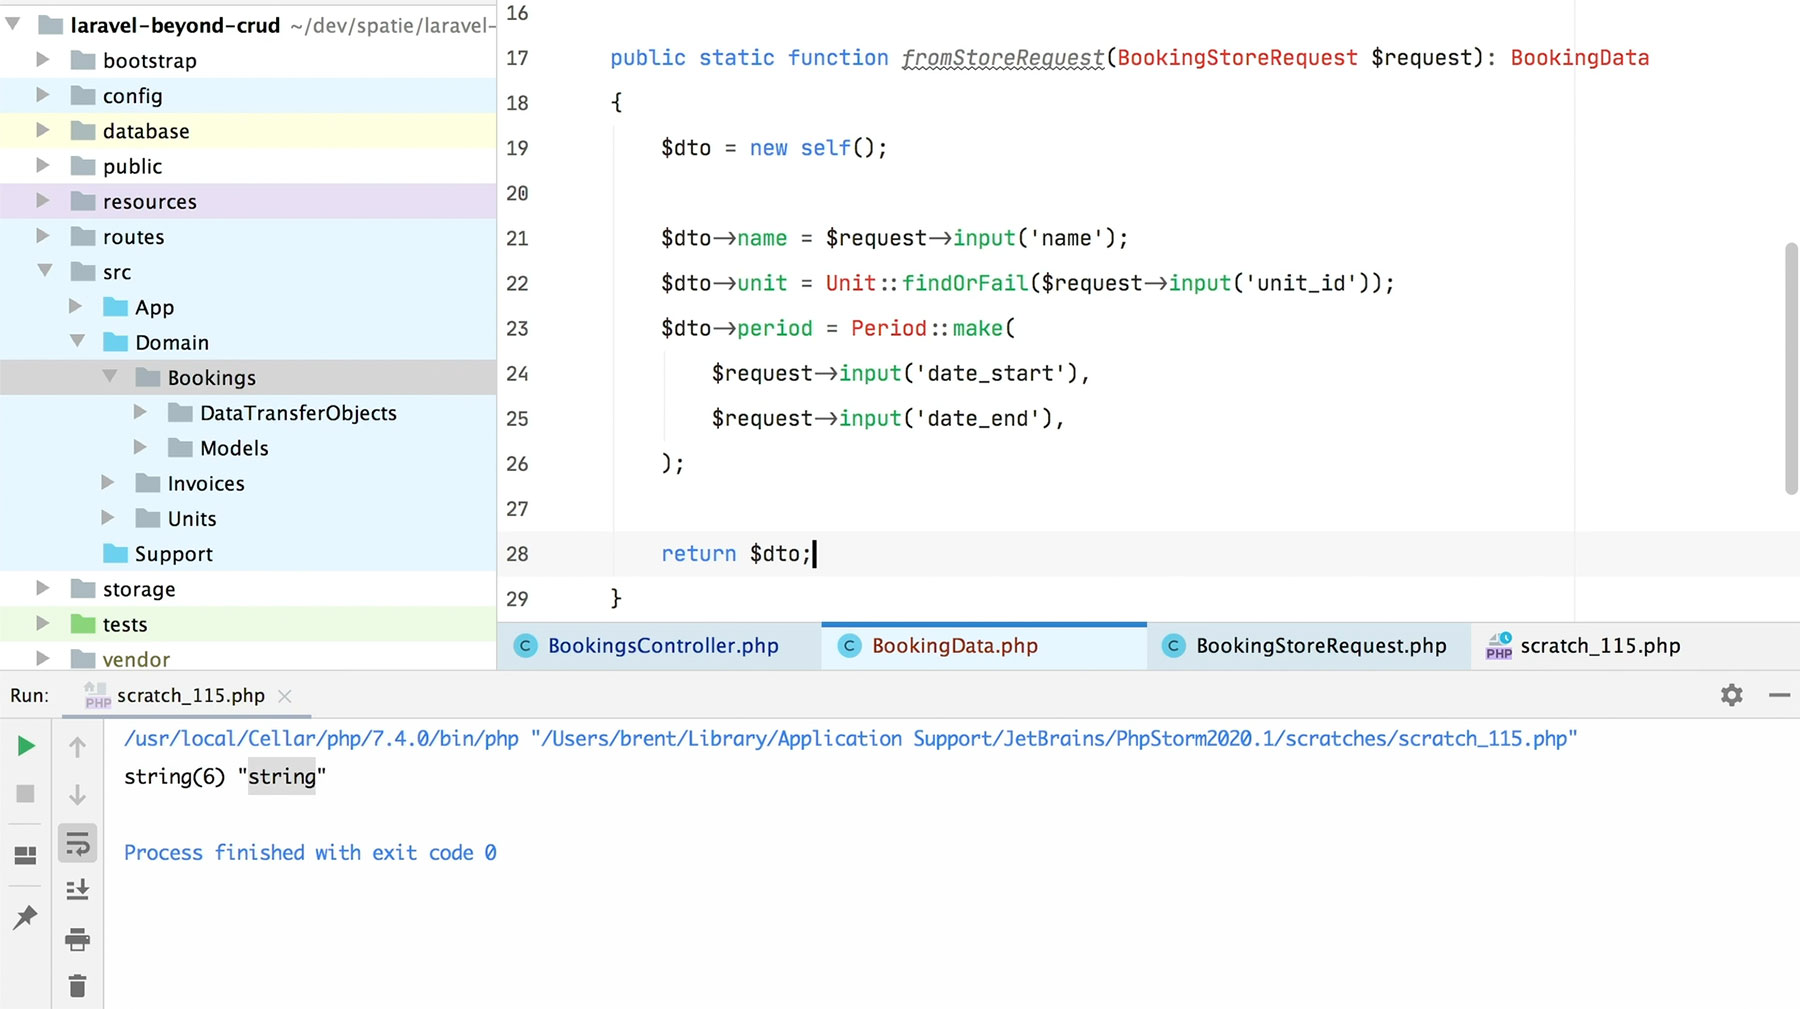The image size is (1800, 1009).
Task: Close the scratch_115.php run tab
Action: tap(285, 696)
